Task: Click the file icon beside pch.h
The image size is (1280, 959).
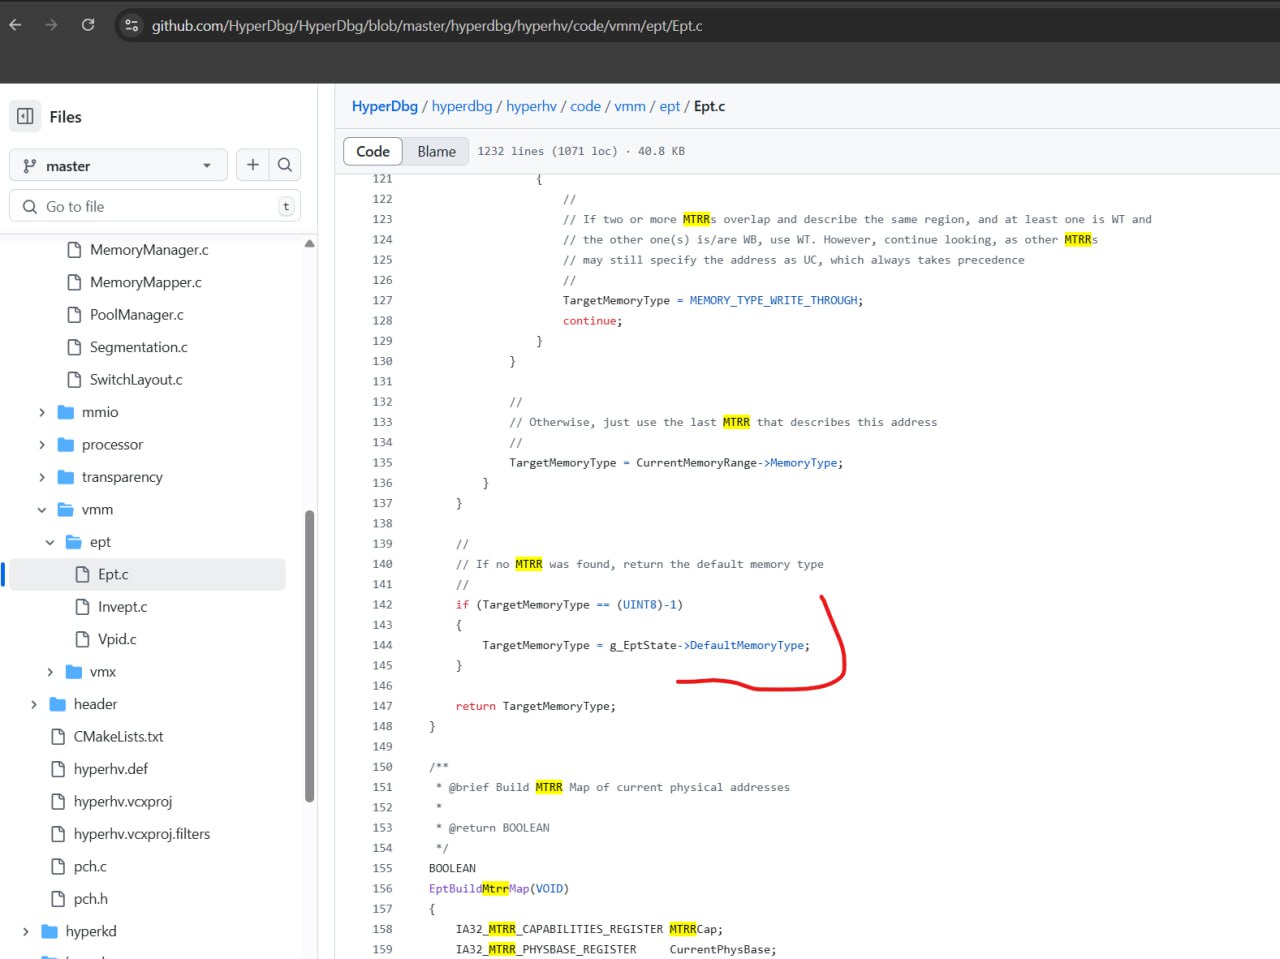Action: point(58,899)
